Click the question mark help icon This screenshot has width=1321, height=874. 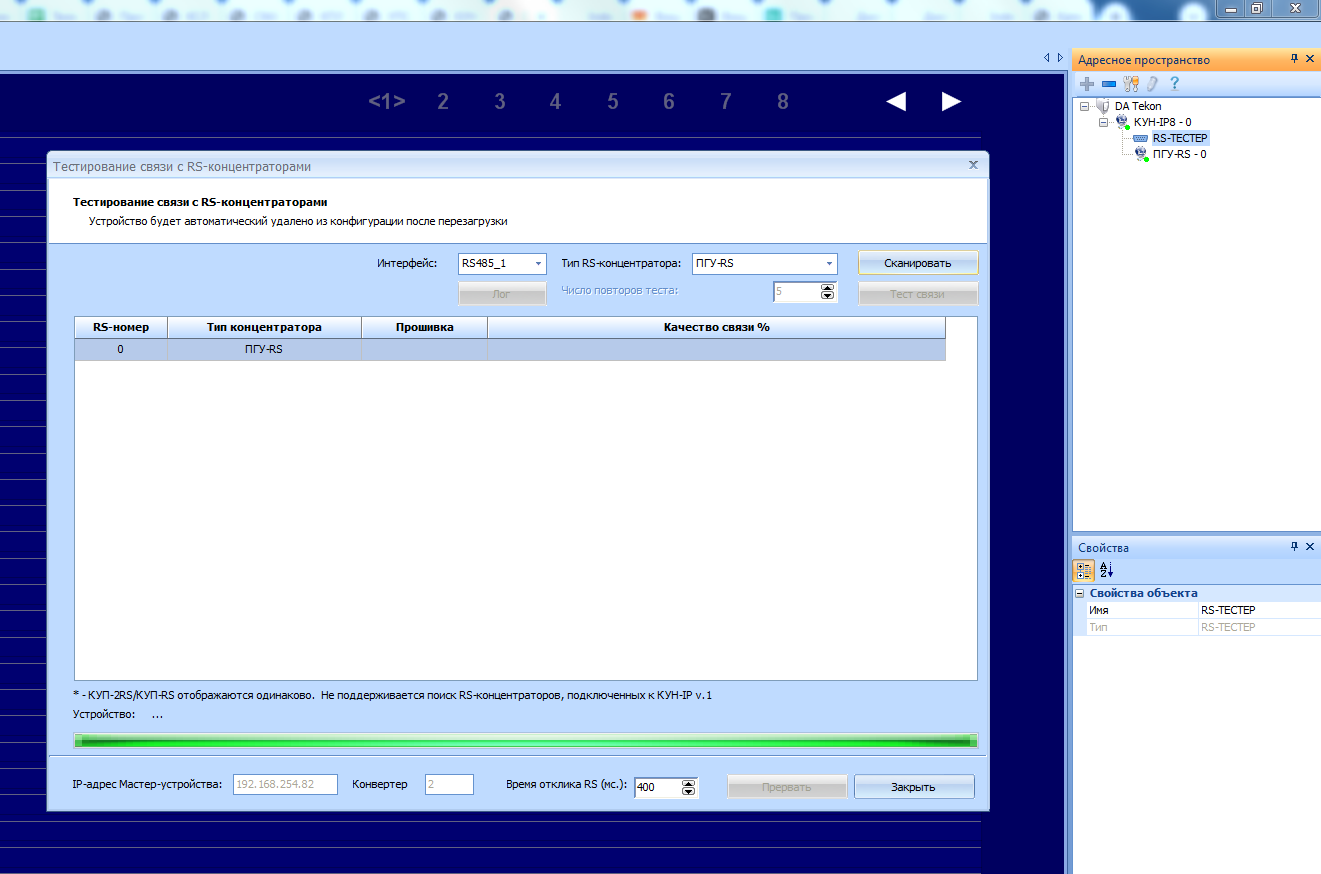[x=1174, y=84]
